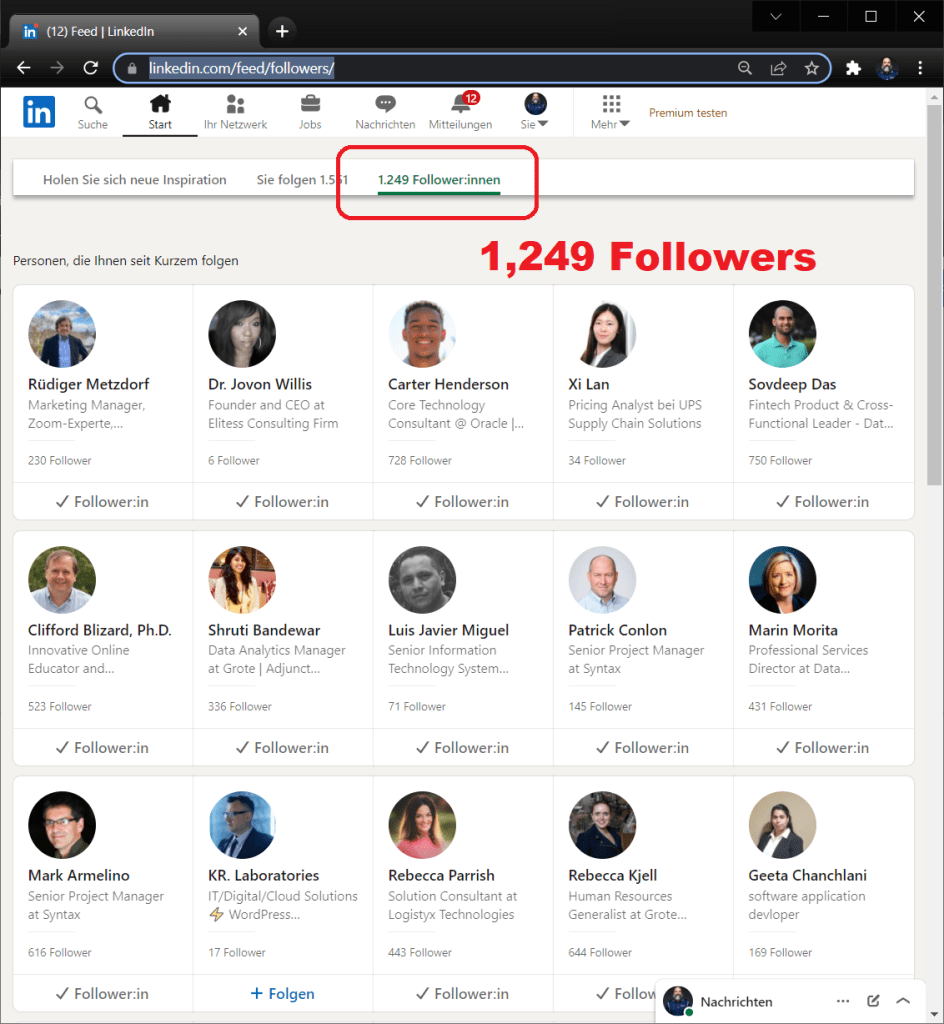Screen dimensions: 944x1024
Task: Open the Suche search icon
Action: click(x=93, y=106)
